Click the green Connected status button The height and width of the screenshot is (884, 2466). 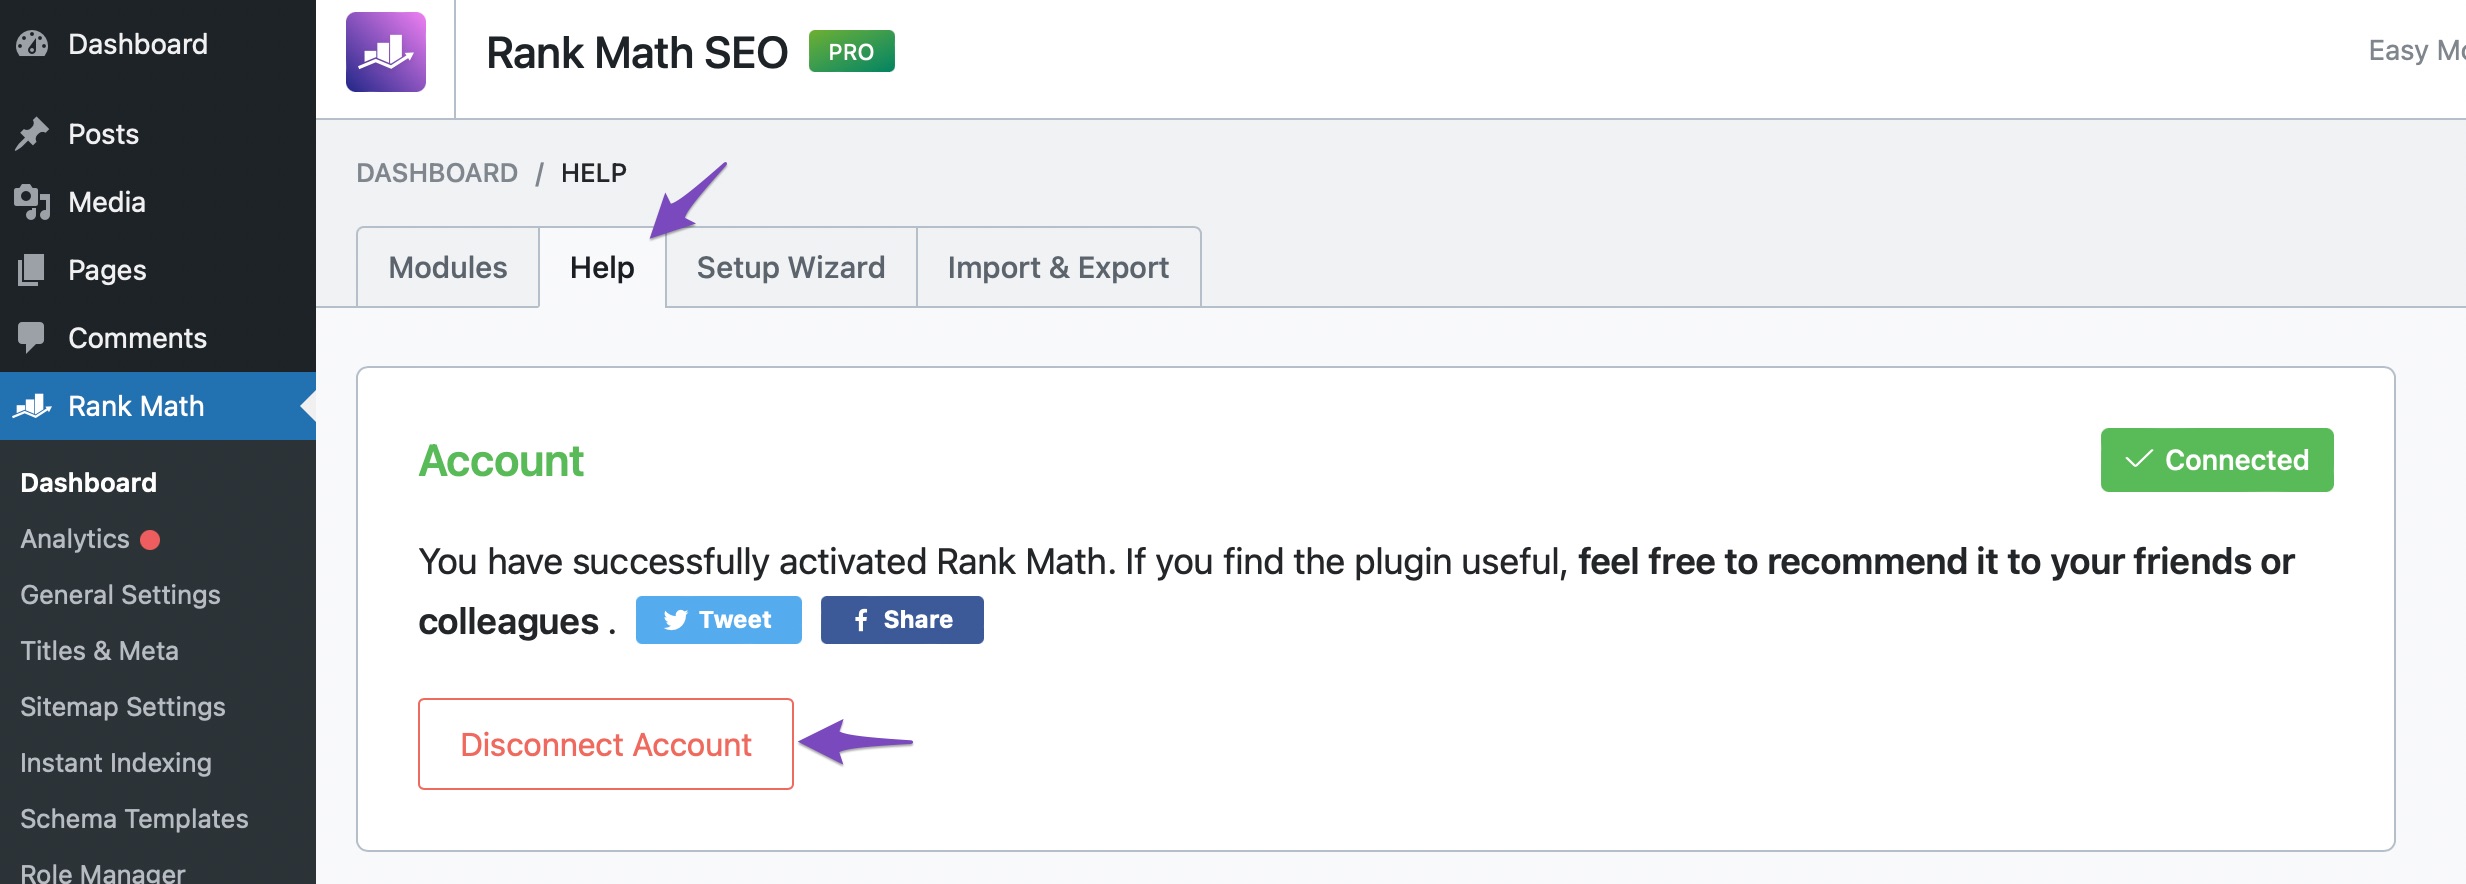pos(2216,460)
